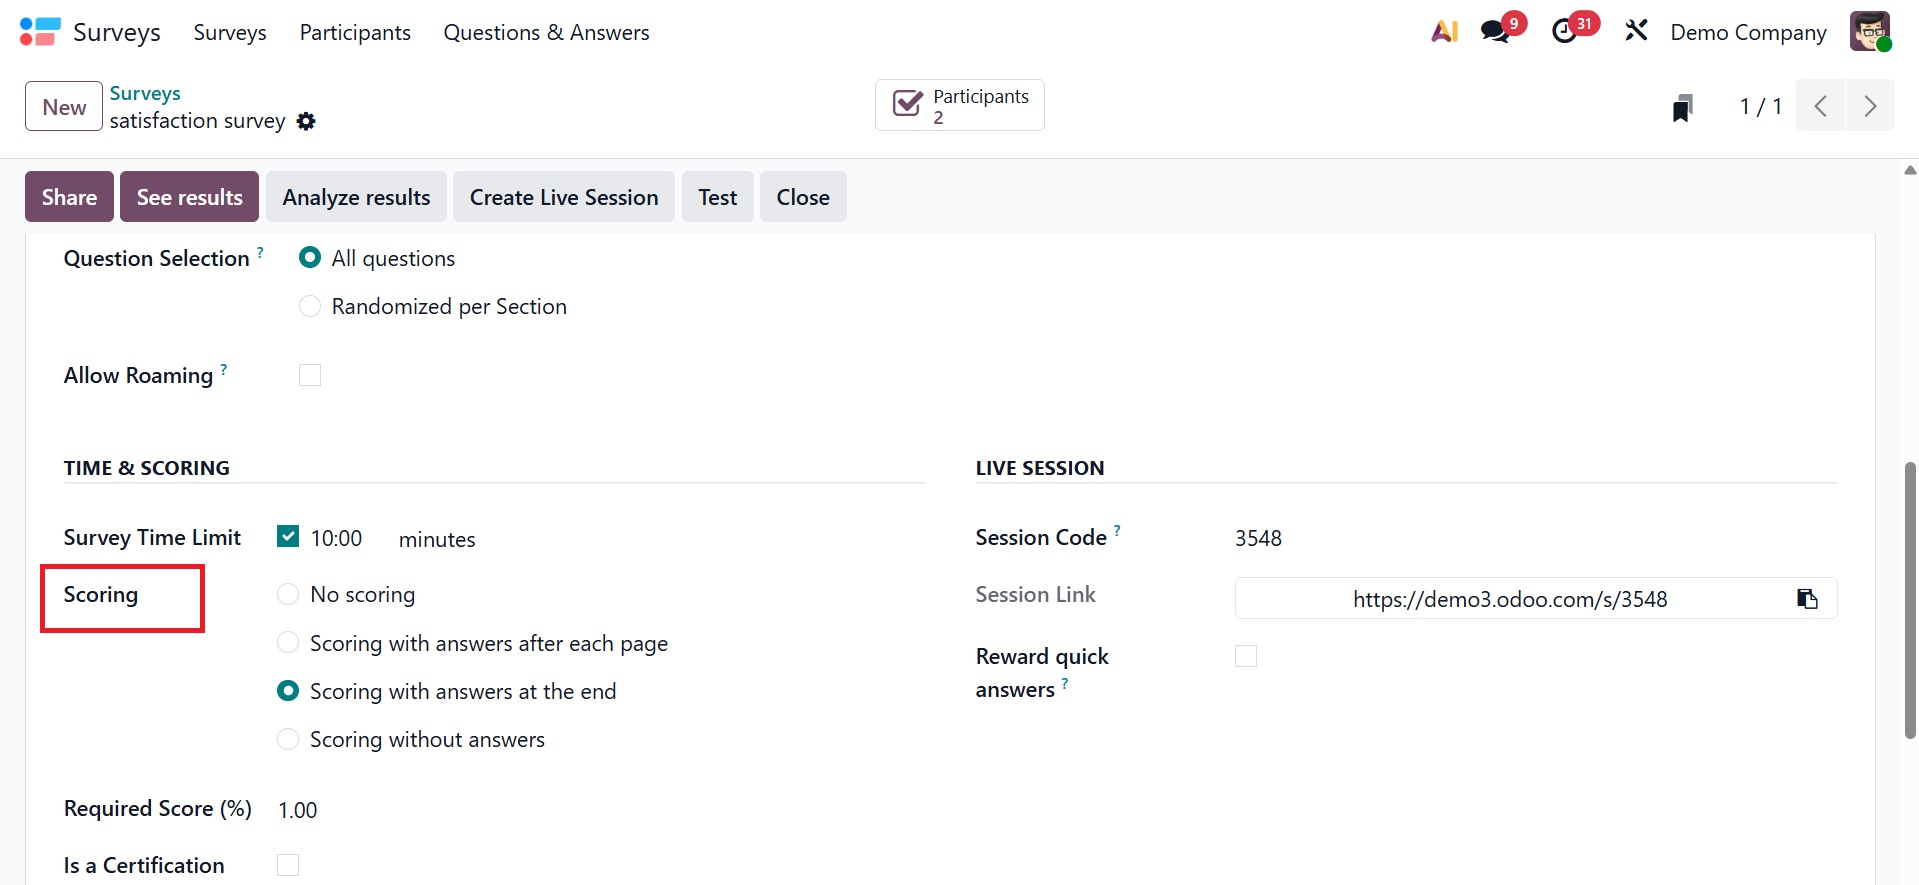Open the Odoo apps home icon
Screen dimensions: 1919x885
pos(40,32)
